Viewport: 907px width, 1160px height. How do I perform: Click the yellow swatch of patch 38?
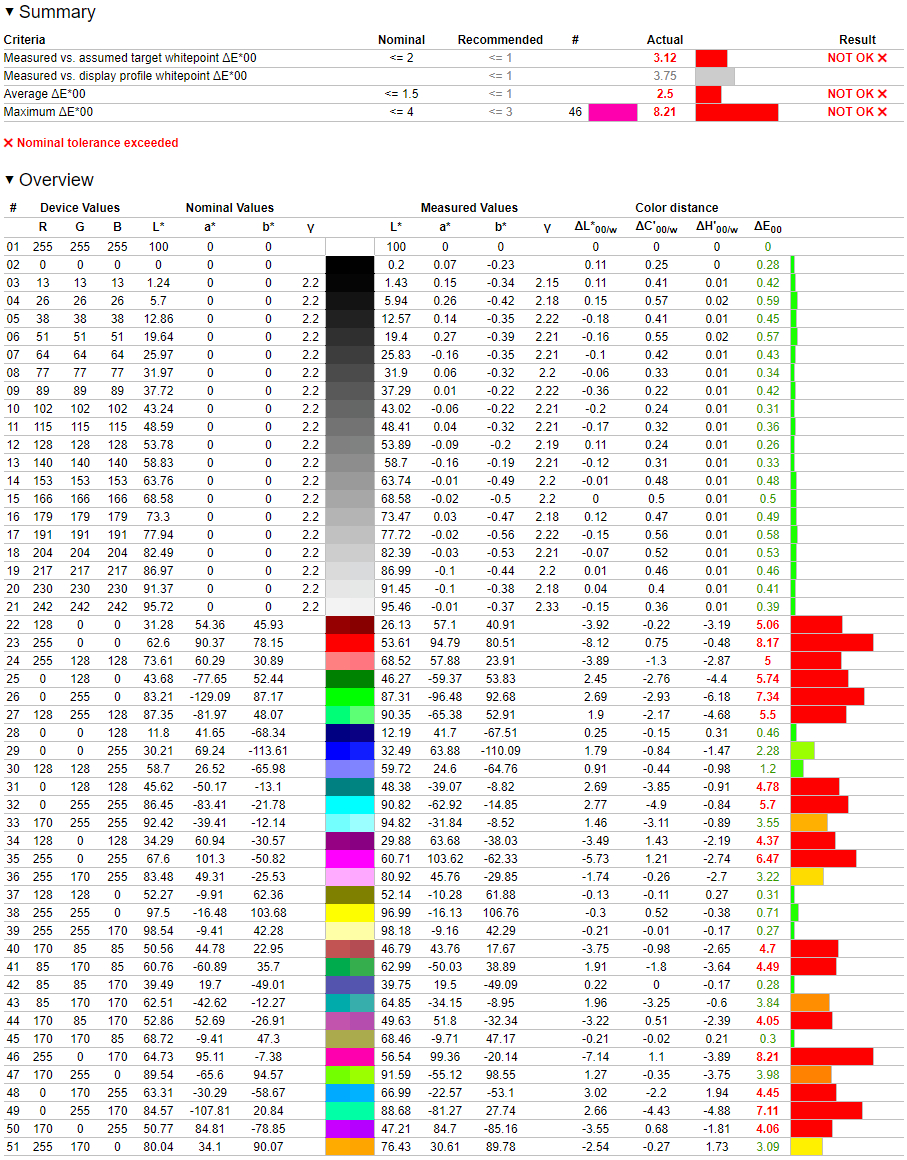(x=350, y=913)
